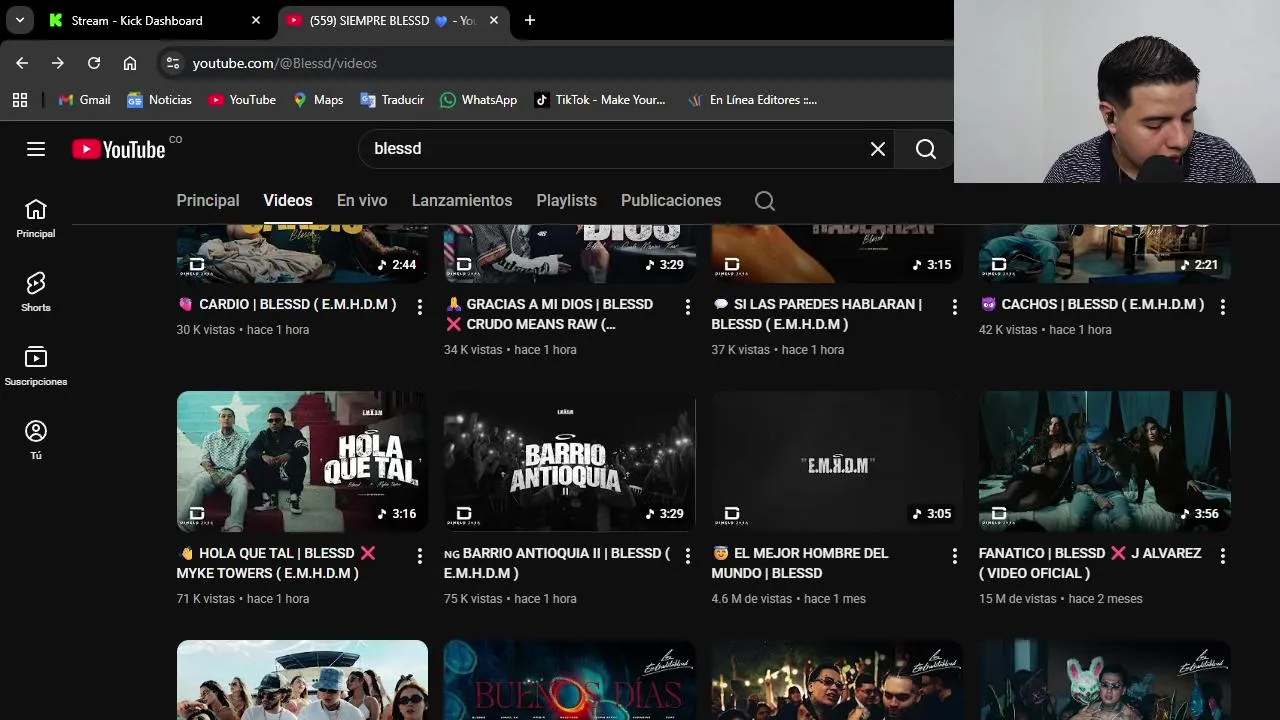Open the CARDIO | BLESSD video title

tap(287, 304)
